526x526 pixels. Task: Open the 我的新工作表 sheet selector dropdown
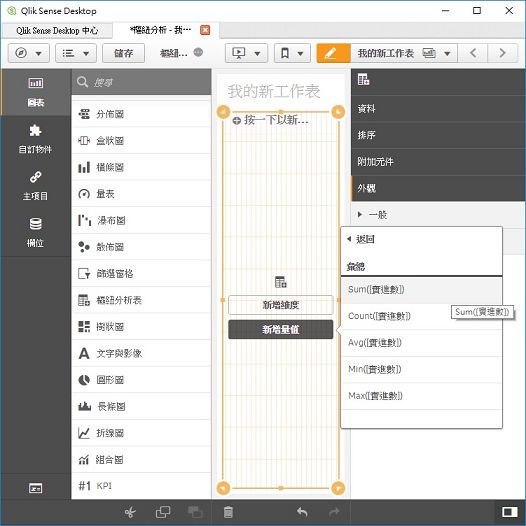point(404,53)
